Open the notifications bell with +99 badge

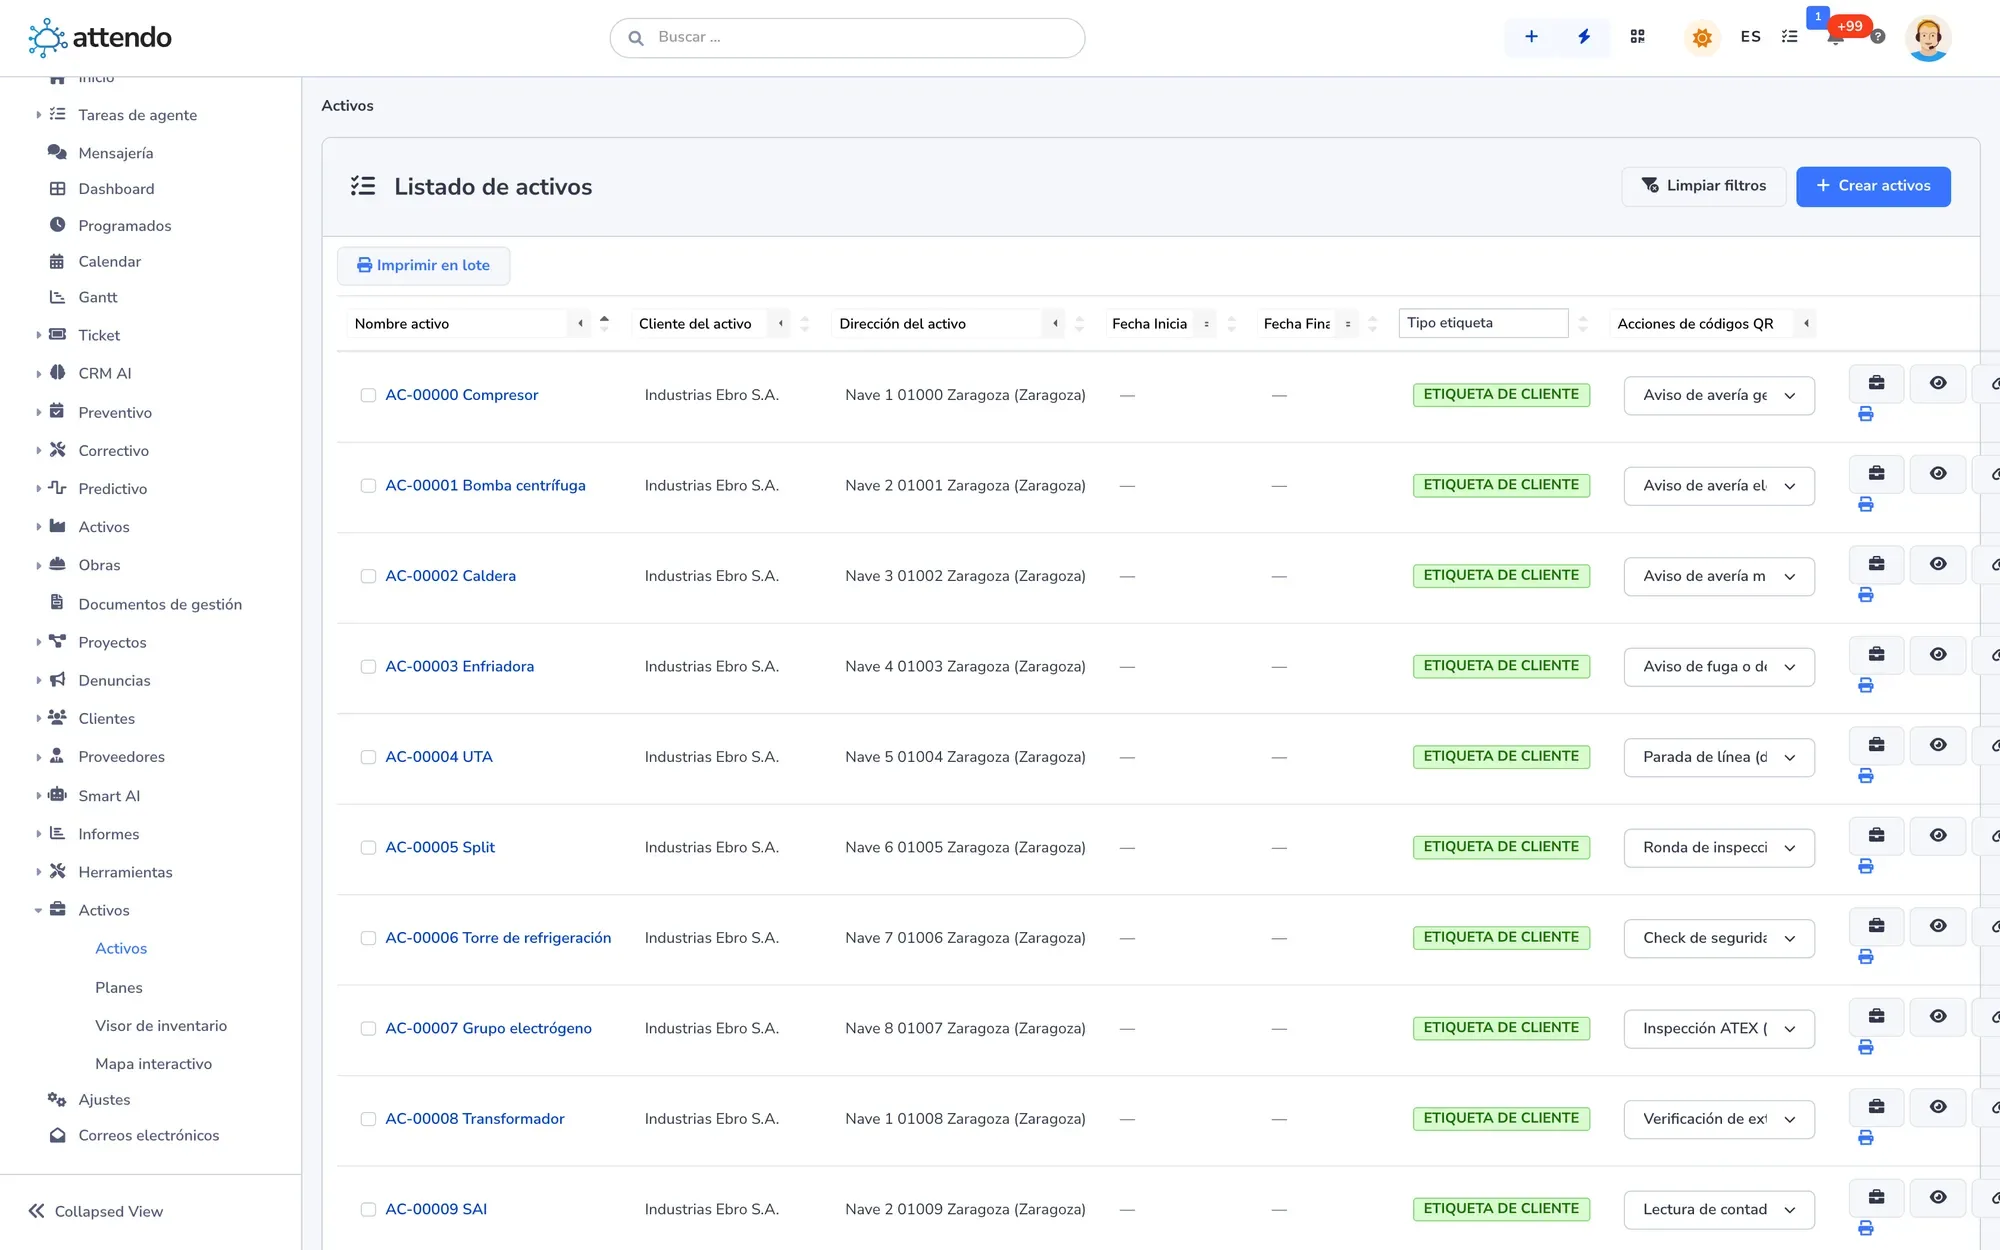1835,37
